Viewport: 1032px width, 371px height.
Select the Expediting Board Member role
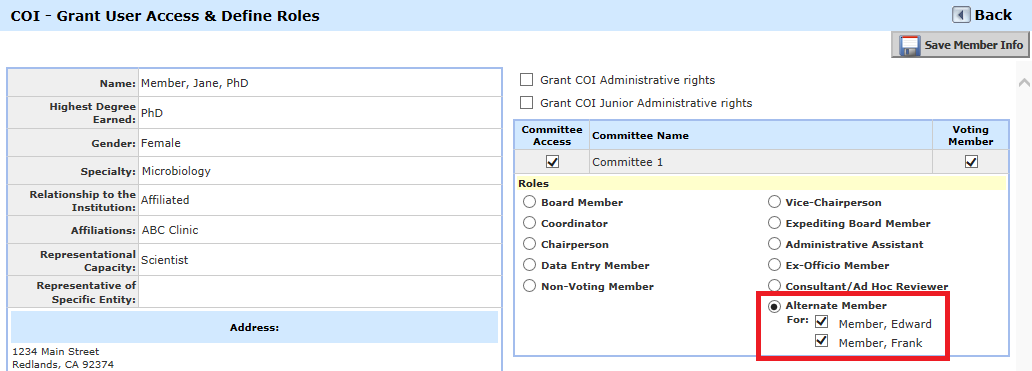pos(774,223)
